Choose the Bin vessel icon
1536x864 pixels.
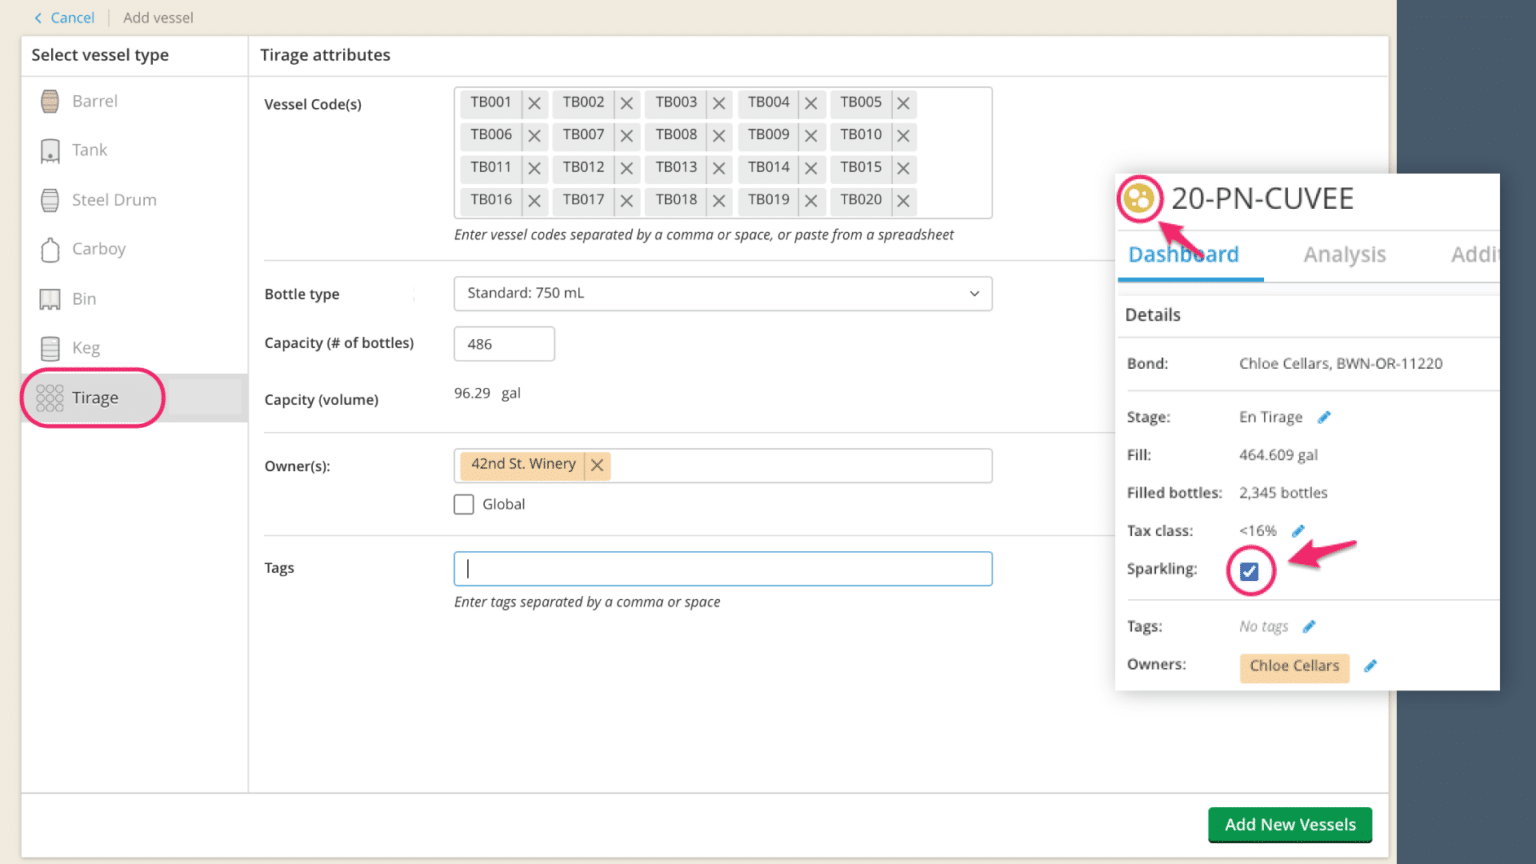click(50, 299)
